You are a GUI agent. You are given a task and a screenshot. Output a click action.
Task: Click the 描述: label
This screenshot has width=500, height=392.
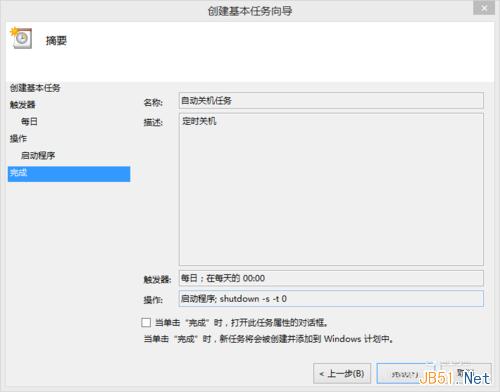pos(153,122)
